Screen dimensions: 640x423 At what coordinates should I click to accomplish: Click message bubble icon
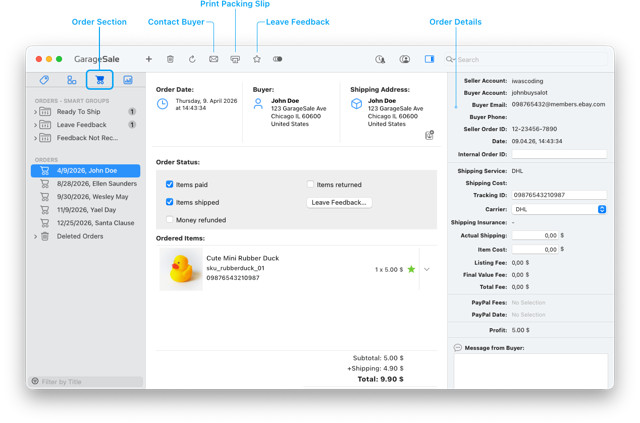458,348
